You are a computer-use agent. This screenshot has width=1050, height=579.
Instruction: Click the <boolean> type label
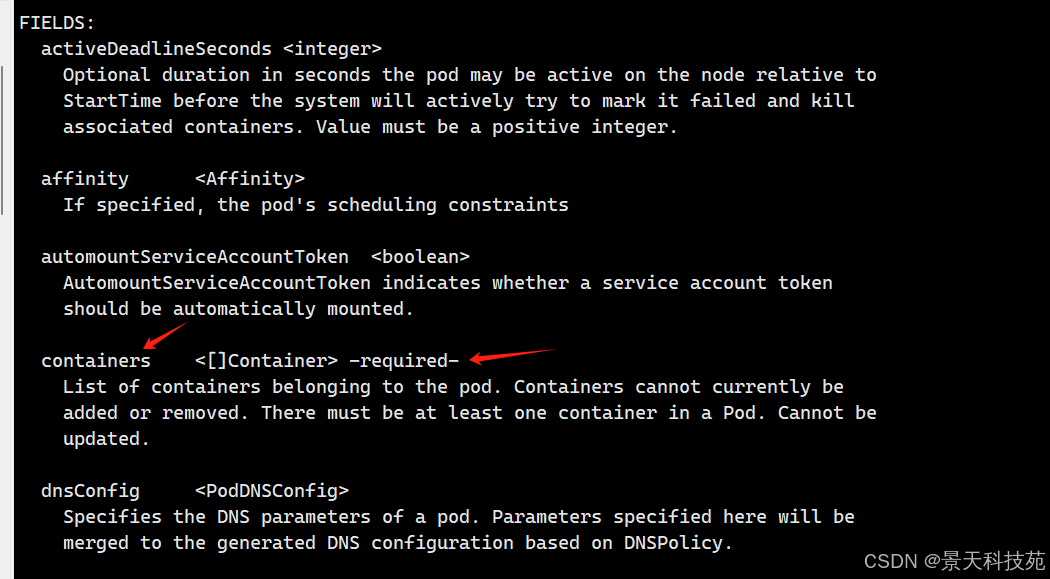[x=420, y=257]
